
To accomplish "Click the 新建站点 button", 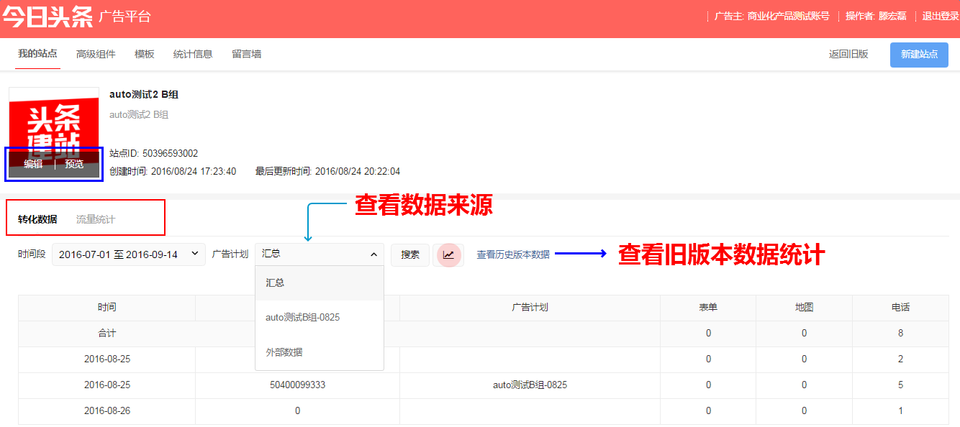I will click(919, 54).
